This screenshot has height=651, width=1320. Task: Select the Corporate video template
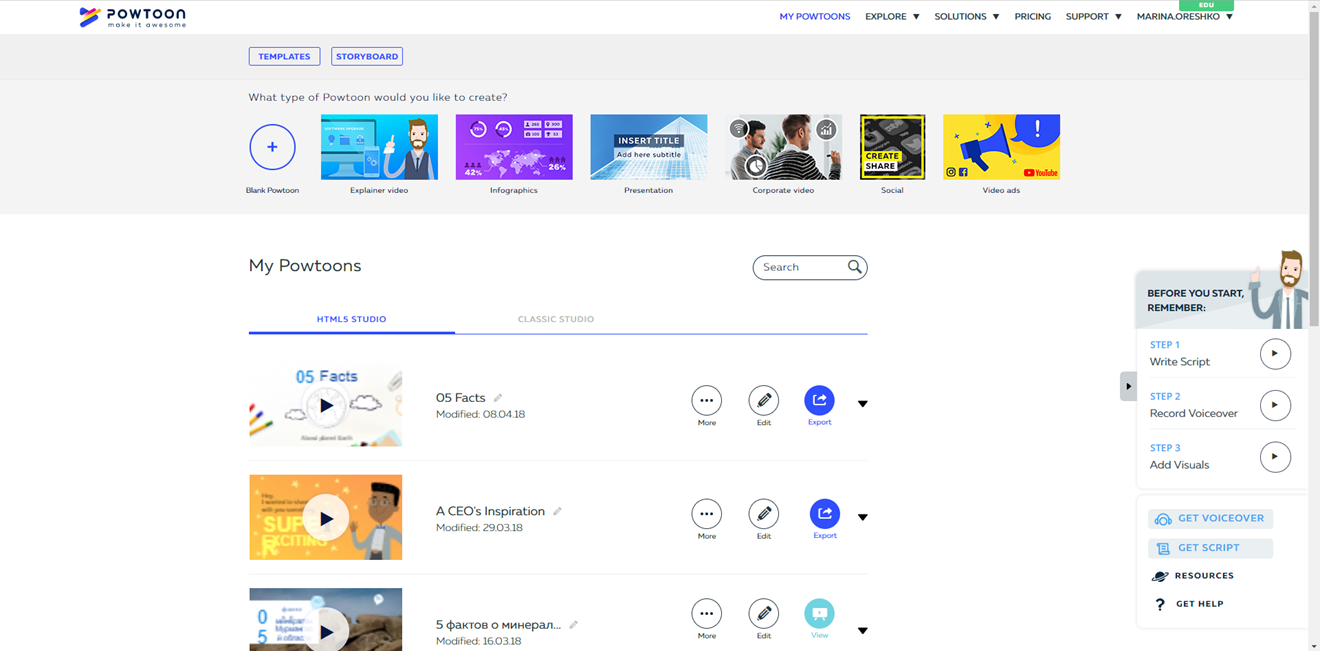point(783,147)
